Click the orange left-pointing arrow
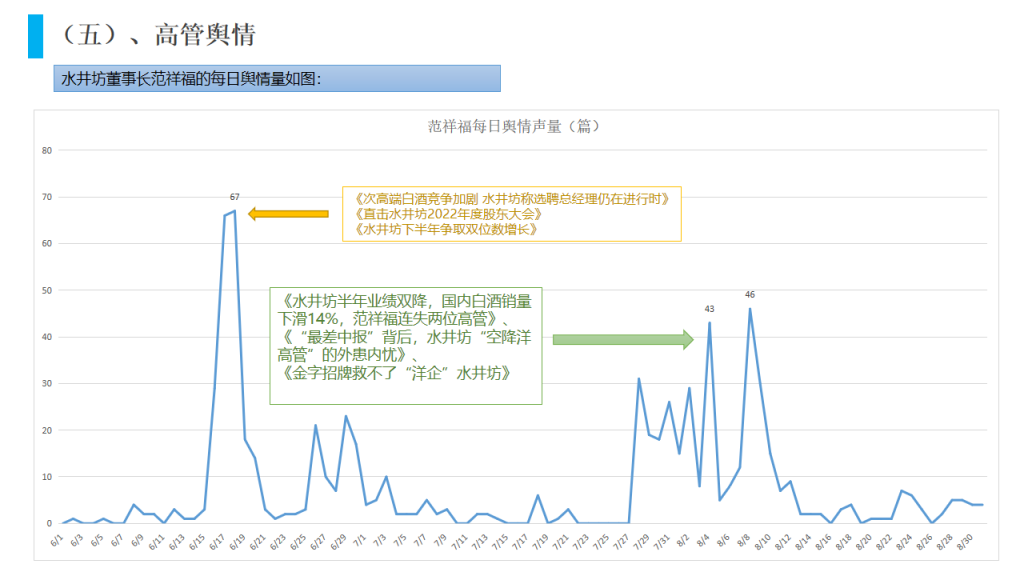Image resolution: width=1024 pixels, height=576 pixels. click(x=288, y=213)
